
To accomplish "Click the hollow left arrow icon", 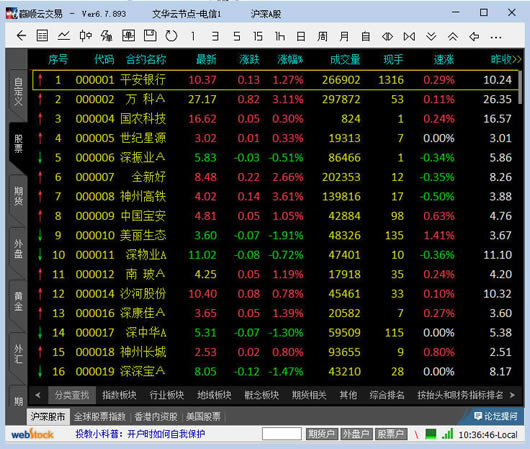I will 474,36.
